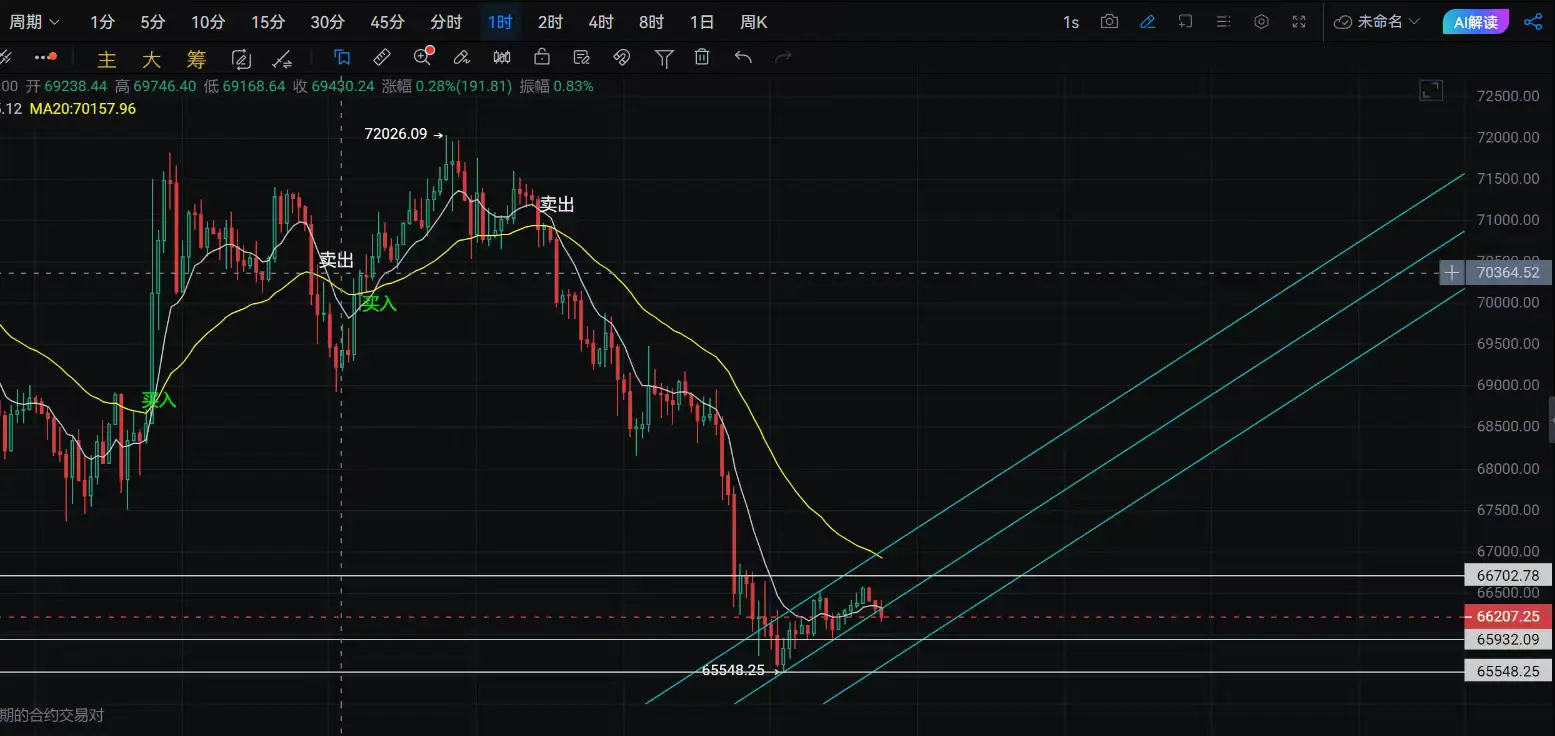Toggle the 大 indicator
Image resolution: width=1555 pixels, height=736 pixels.
click(x=151, y=59)
